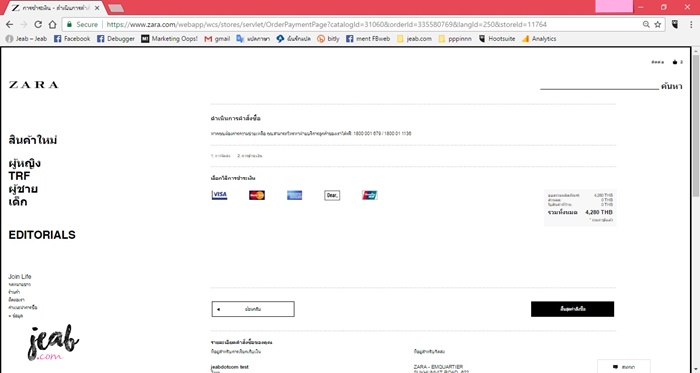Select the Dear card payment option
Image resolution: width=700 pixels, height=373 pixels.
(332, 195)
